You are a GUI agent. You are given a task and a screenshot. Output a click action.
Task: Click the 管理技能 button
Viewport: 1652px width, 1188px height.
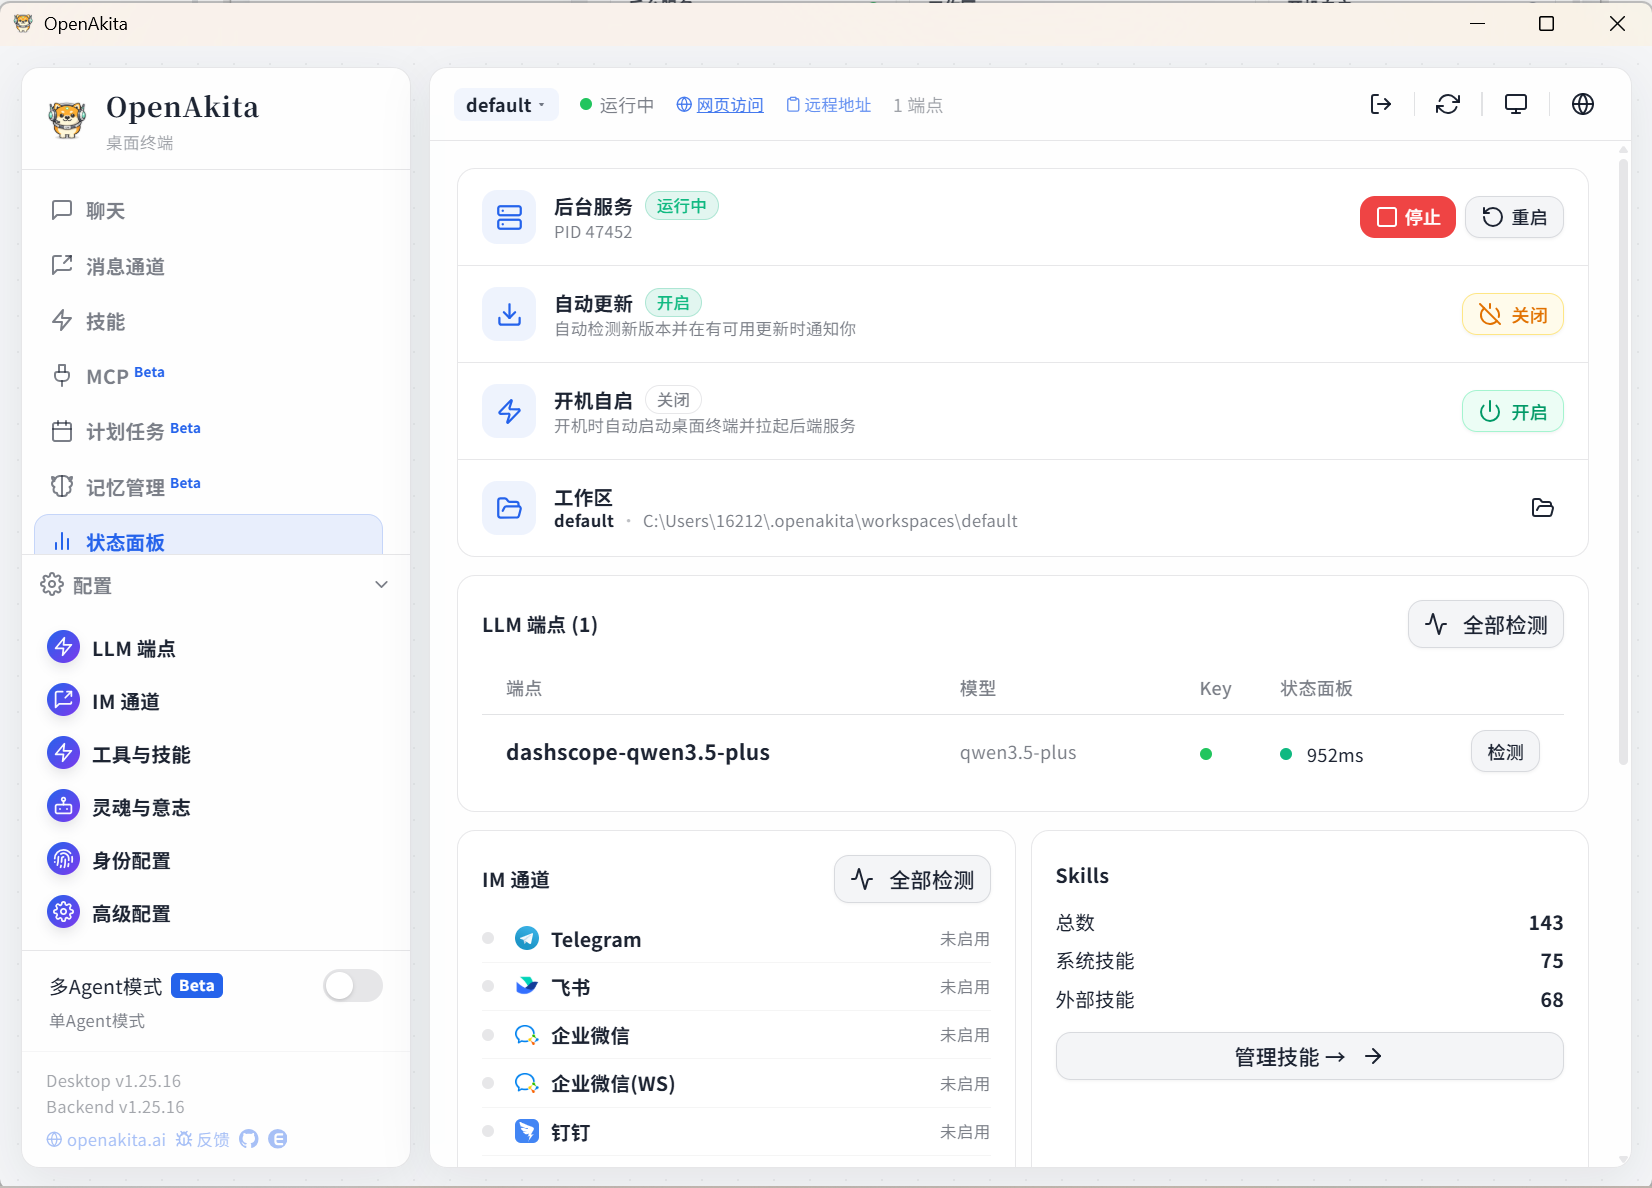coord(1309,1056)
